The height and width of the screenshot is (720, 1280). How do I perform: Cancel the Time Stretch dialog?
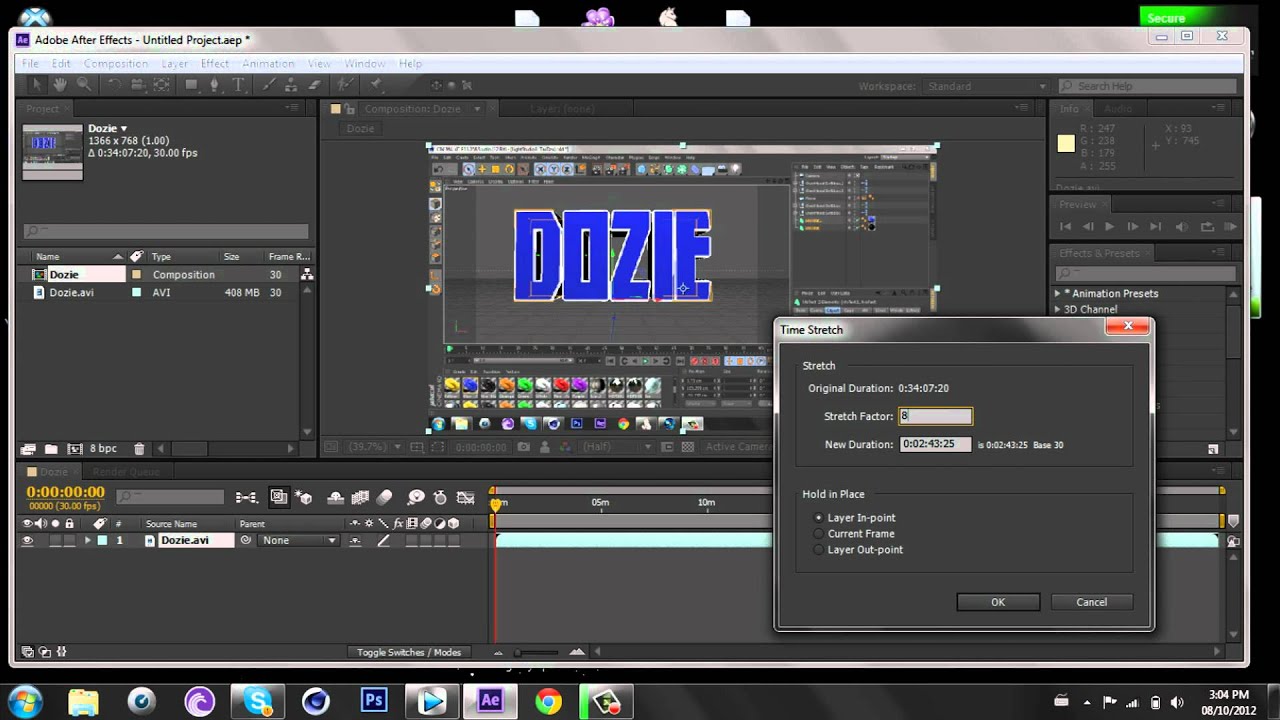1092,602
